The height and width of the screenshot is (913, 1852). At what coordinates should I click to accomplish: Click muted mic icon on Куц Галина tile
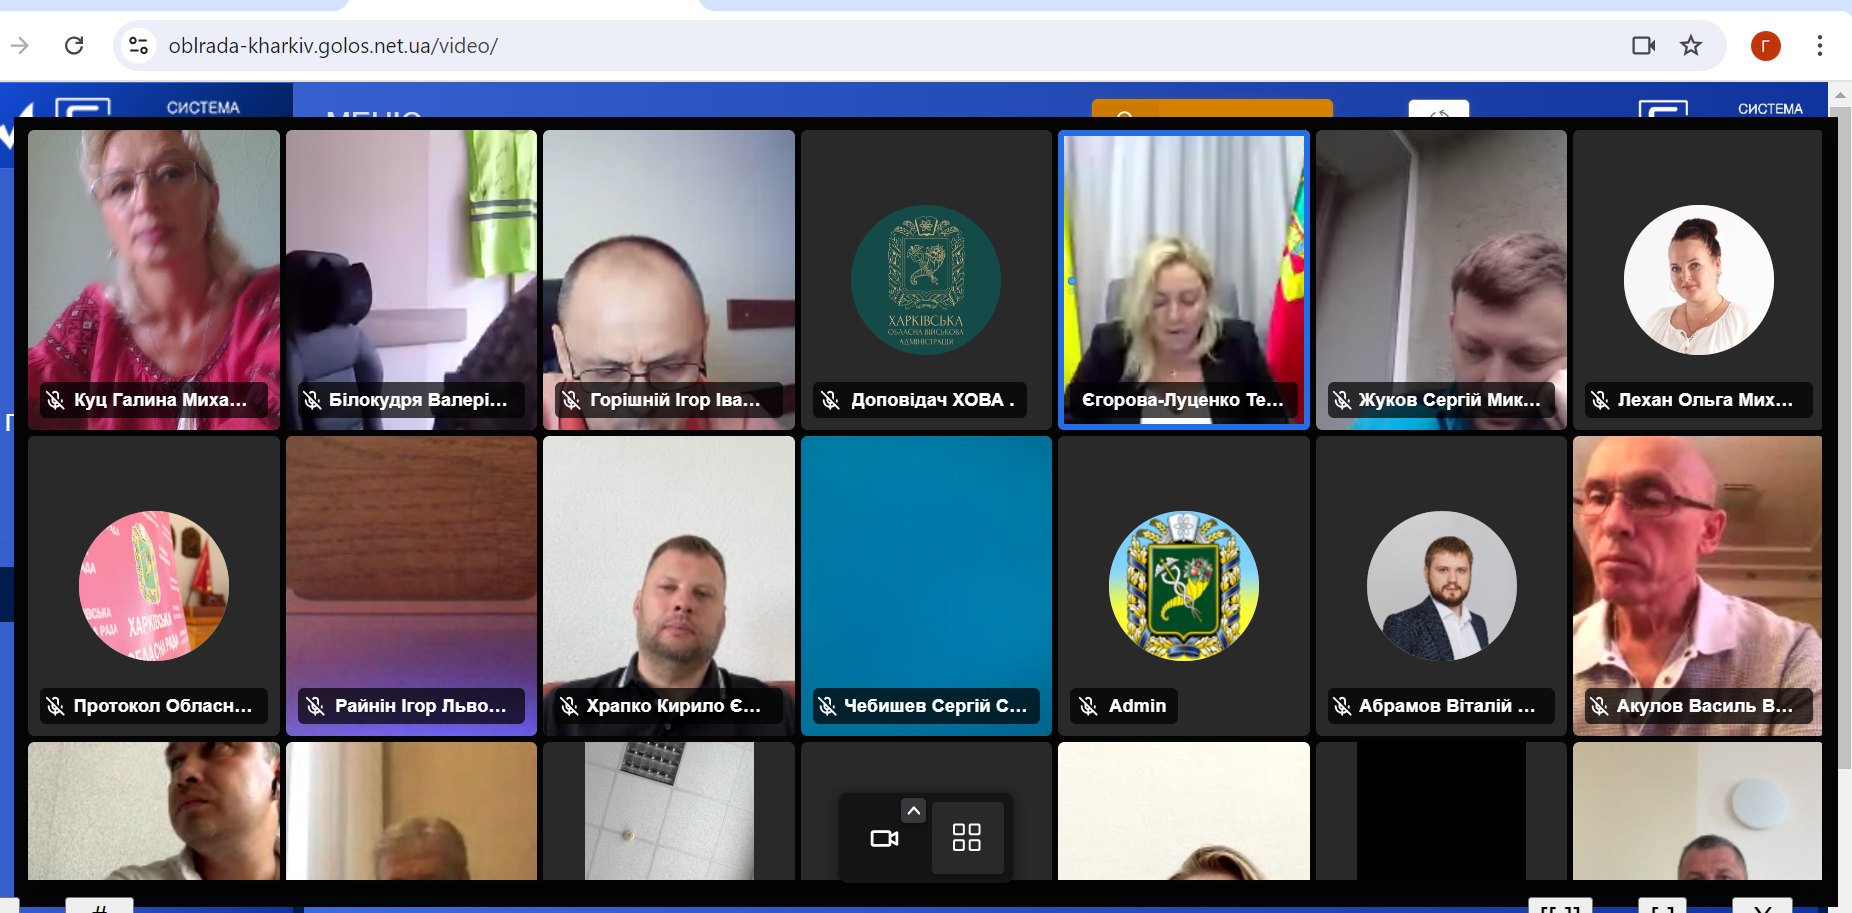(56, 400)
